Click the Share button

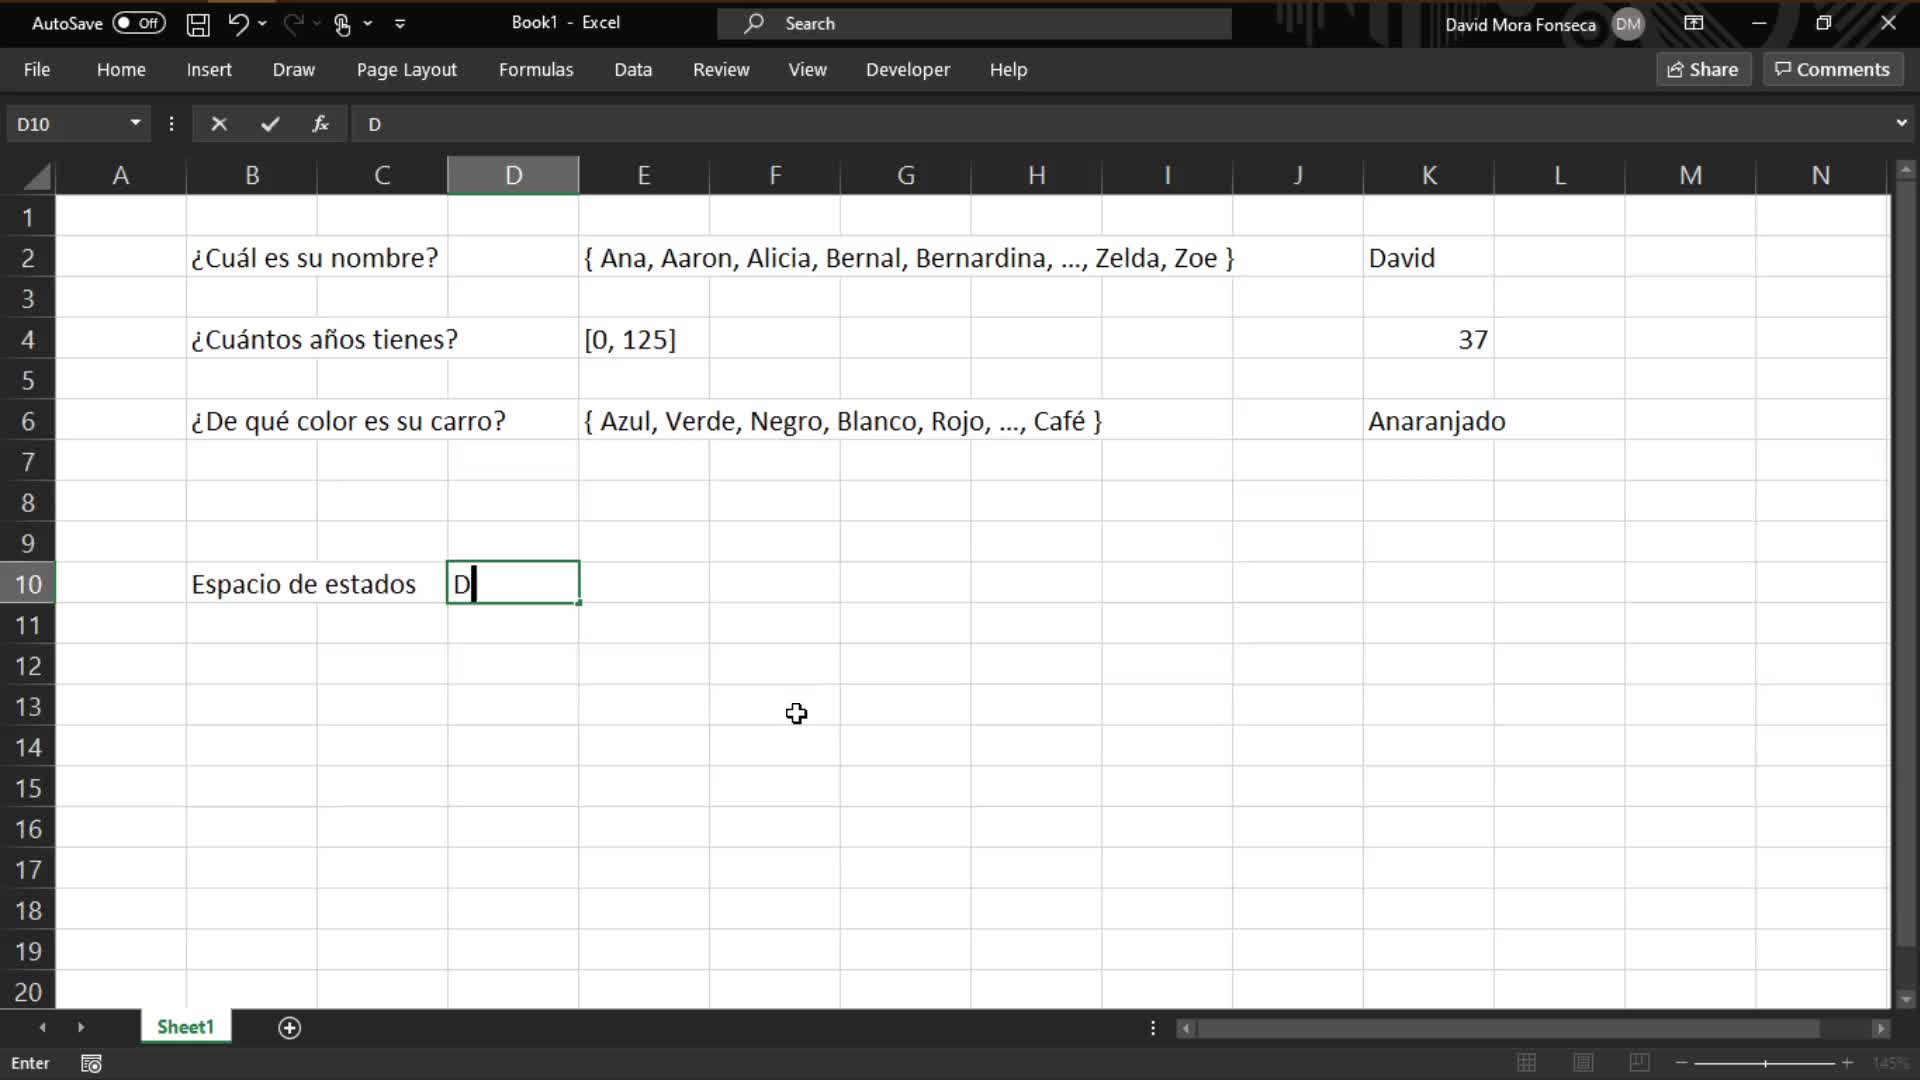click(x=1703, y=70)
